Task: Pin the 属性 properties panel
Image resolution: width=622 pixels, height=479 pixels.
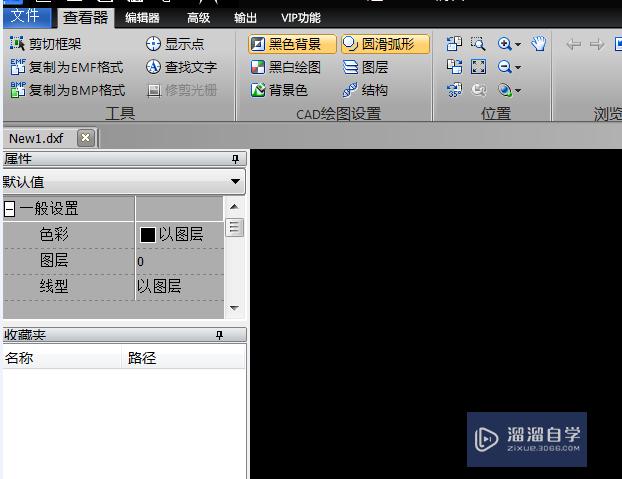Action: [235, 159]
